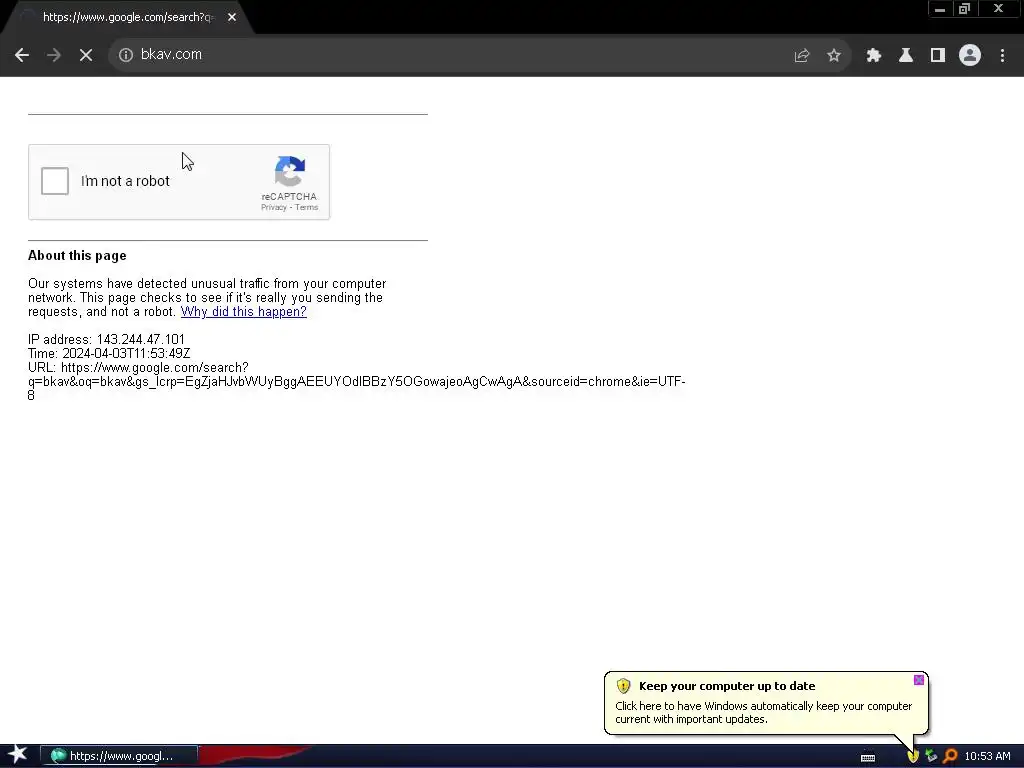Open Chrome three-dot menu
The width and height of the screenshot is (1024, 768).
tap(1002, 56)
